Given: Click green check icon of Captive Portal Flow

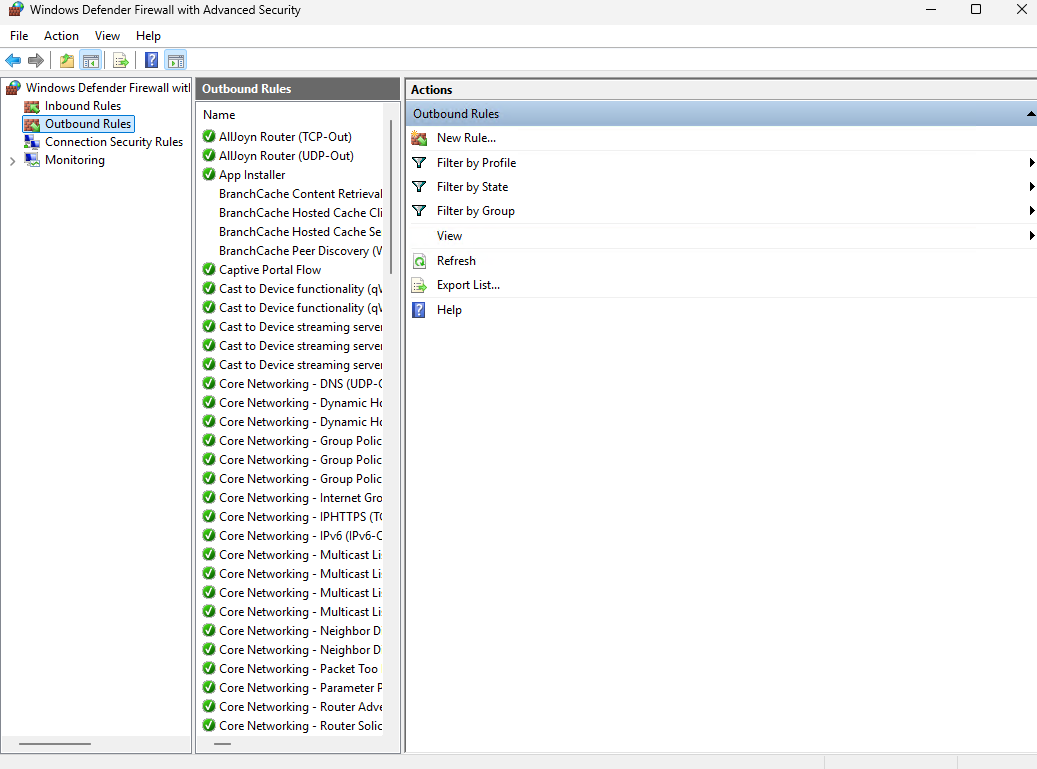Looking at the screenshot, I should 209,269.
